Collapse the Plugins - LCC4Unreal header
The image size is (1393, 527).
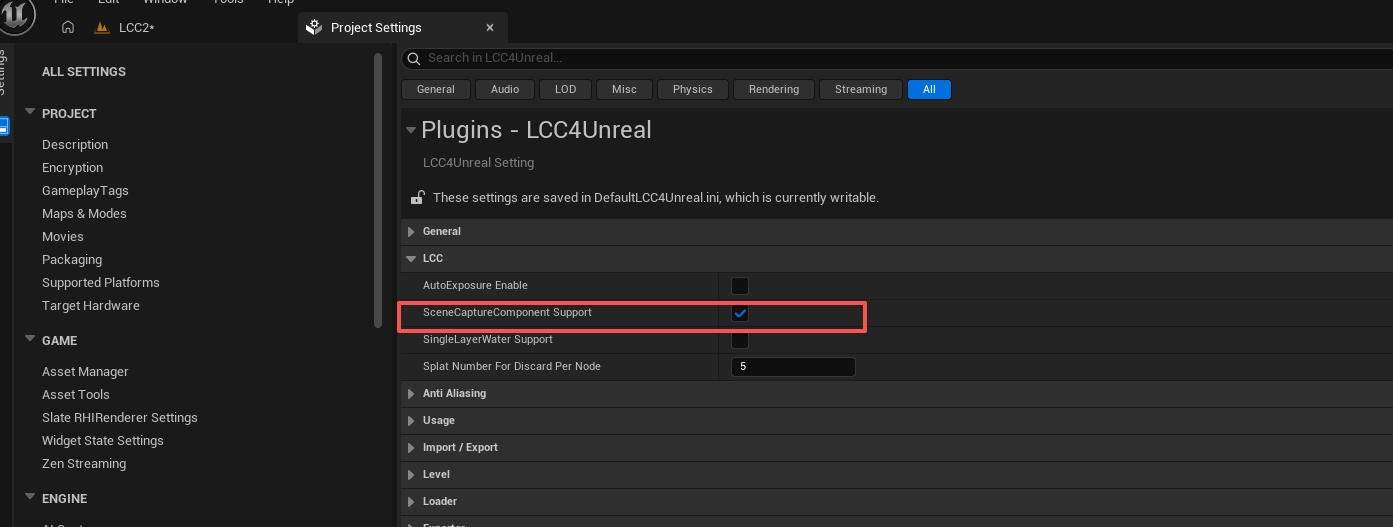pos(410,130)
